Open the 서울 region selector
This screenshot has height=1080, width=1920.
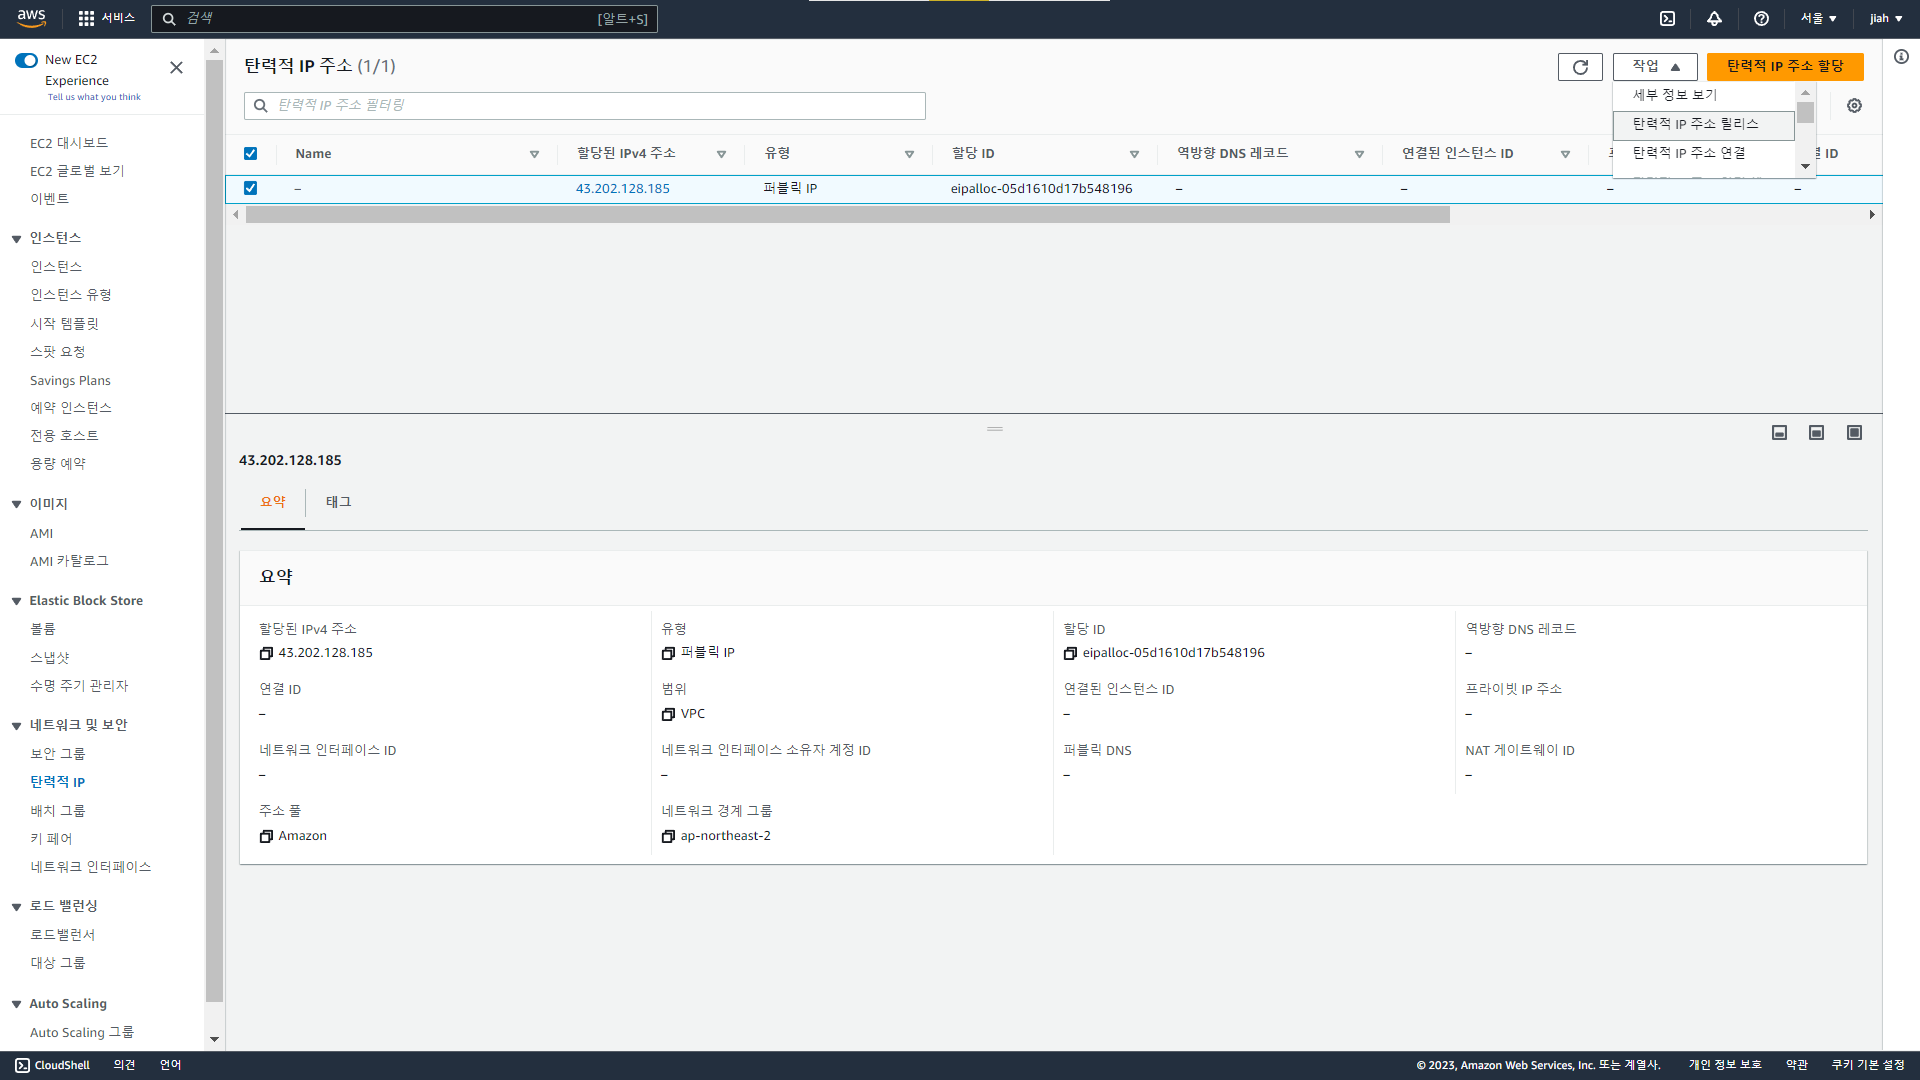coord(1818,18)
